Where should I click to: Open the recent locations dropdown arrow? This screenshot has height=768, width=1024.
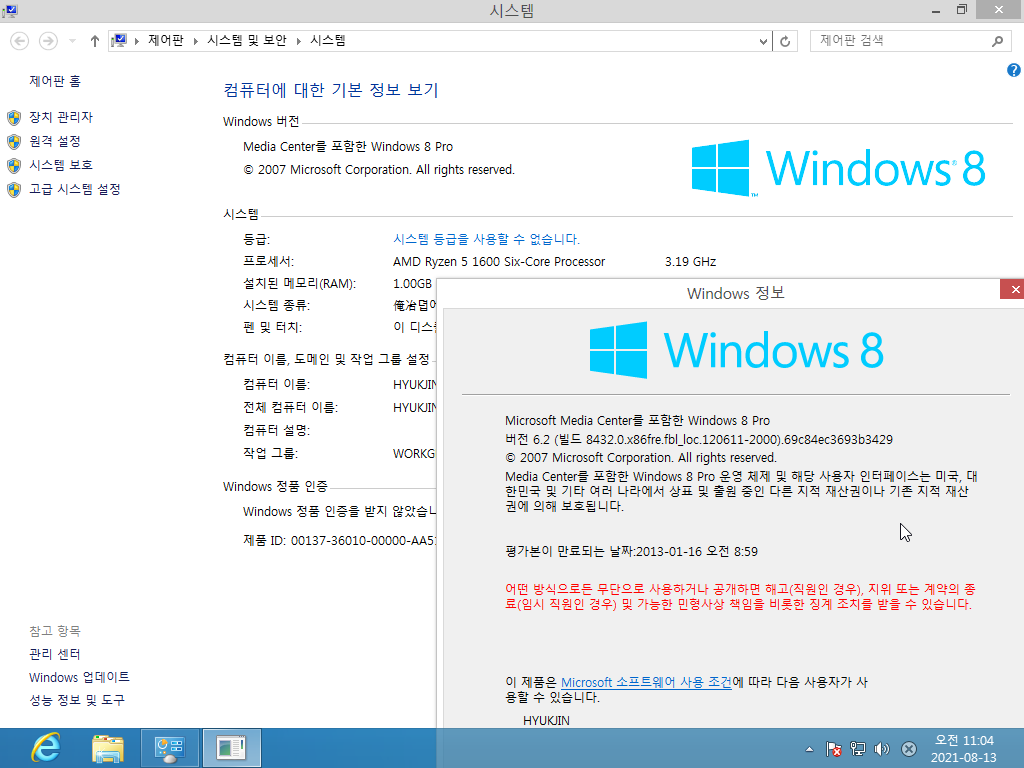[x=72, y=41]
